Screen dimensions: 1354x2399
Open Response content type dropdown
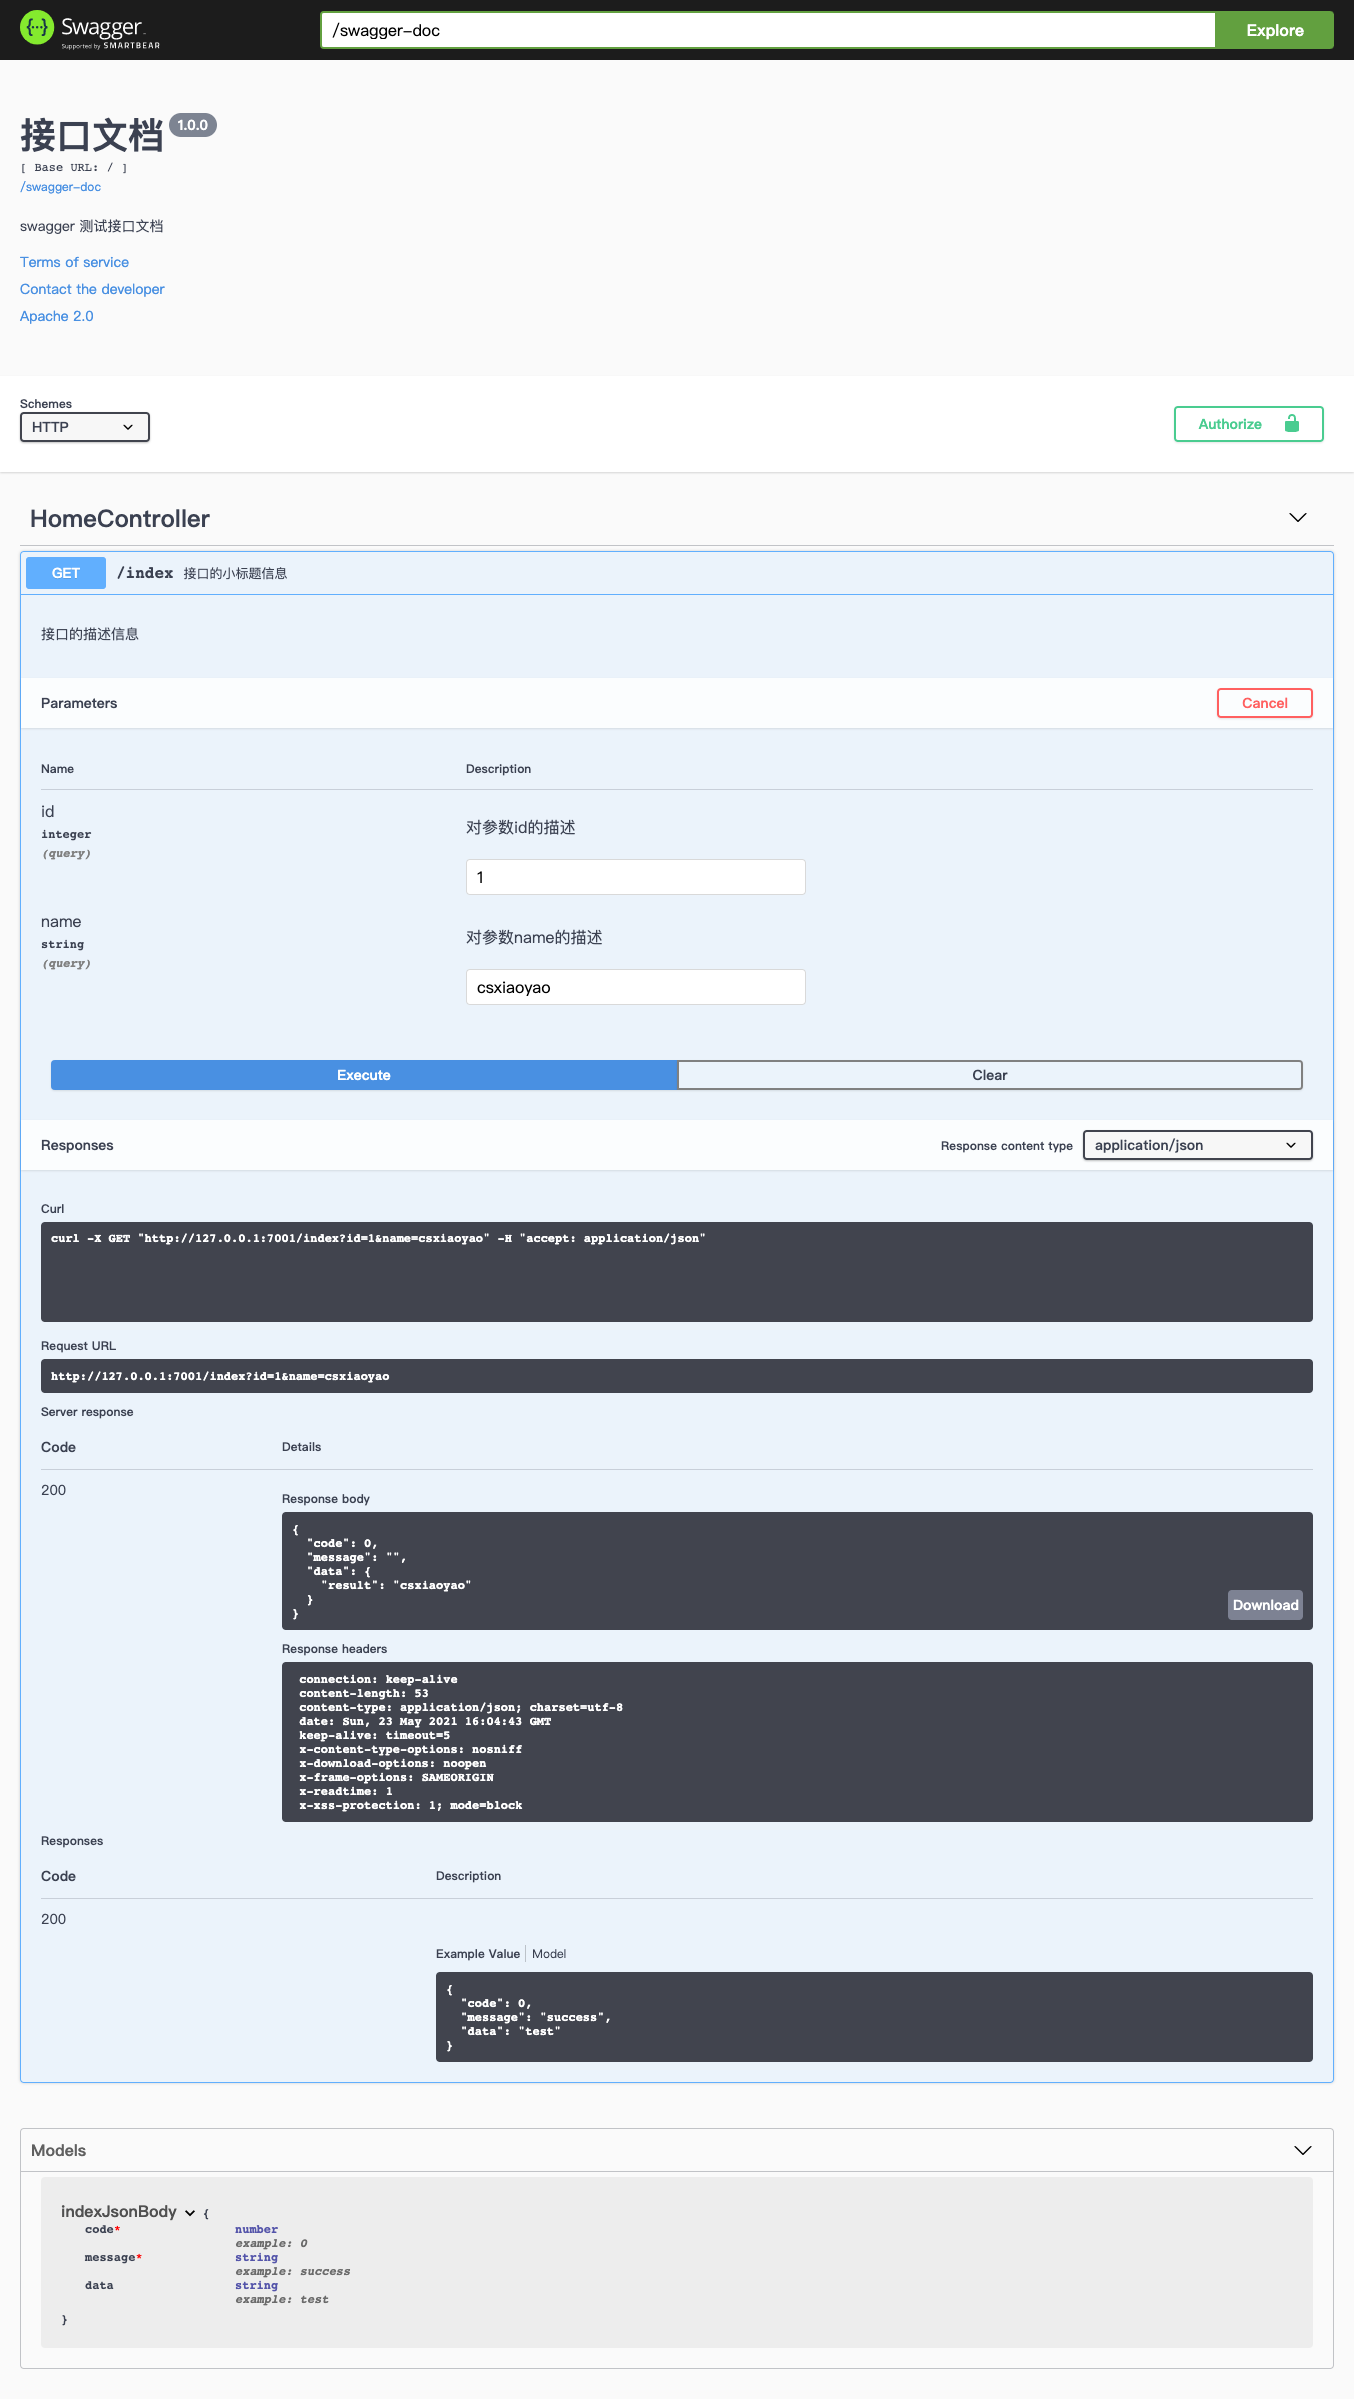(1196, 1145)
